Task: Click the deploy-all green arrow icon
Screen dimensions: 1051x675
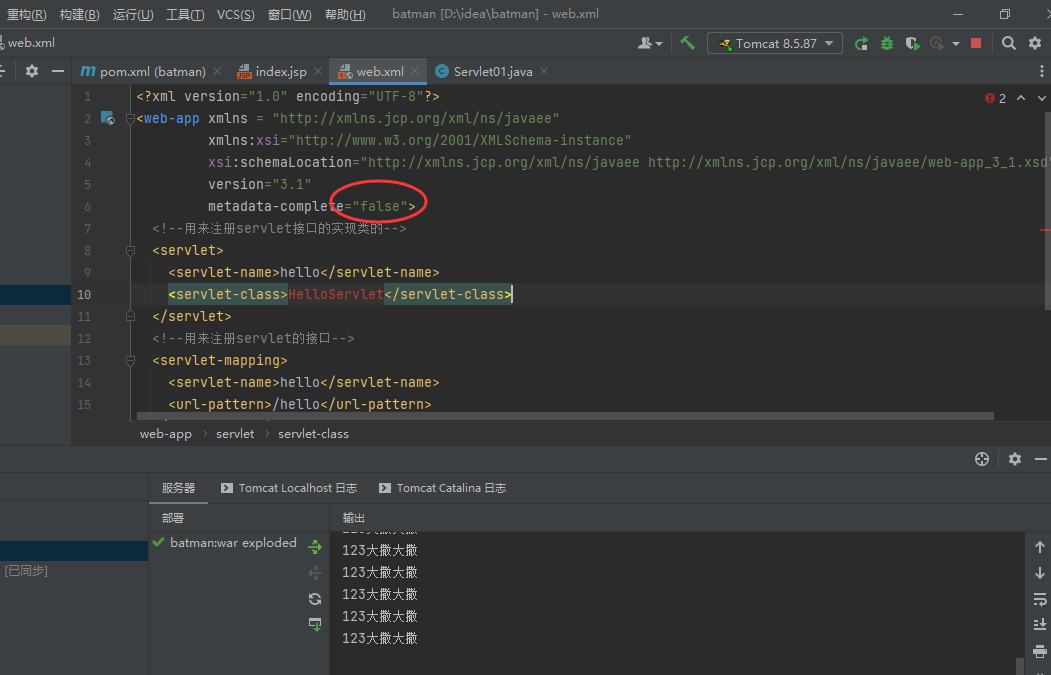Action: point(314,547)
